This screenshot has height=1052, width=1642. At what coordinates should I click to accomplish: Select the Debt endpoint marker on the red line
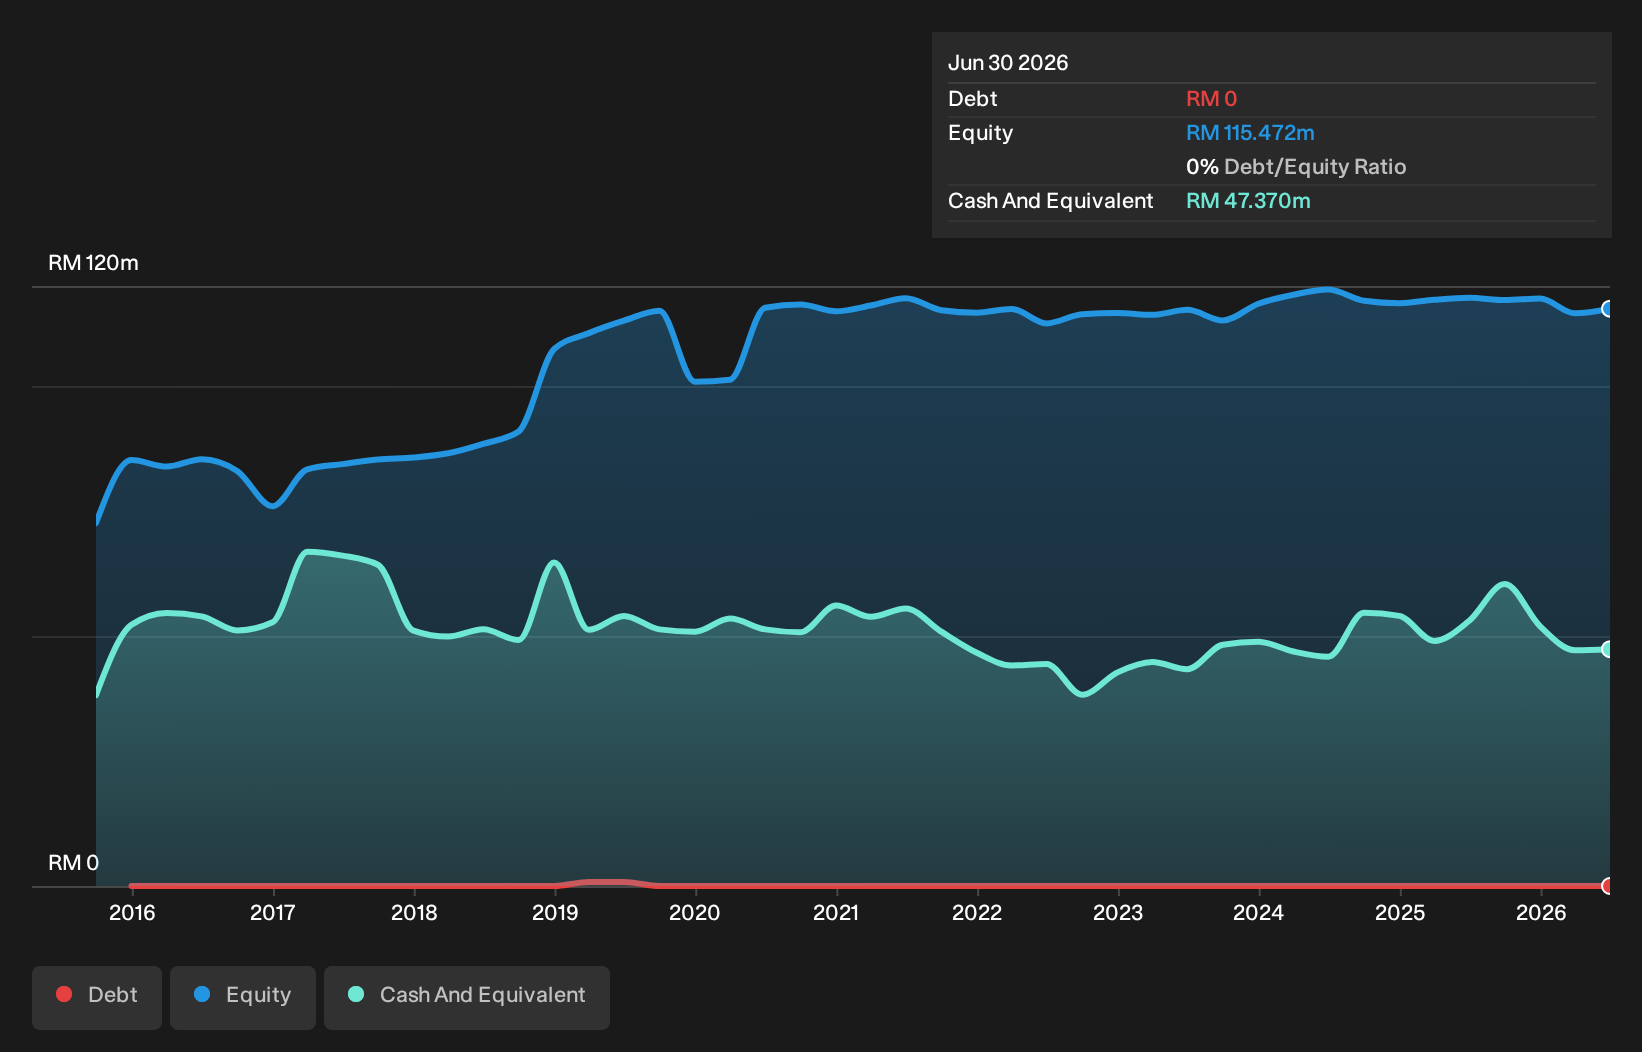(x=1608, y=886)
